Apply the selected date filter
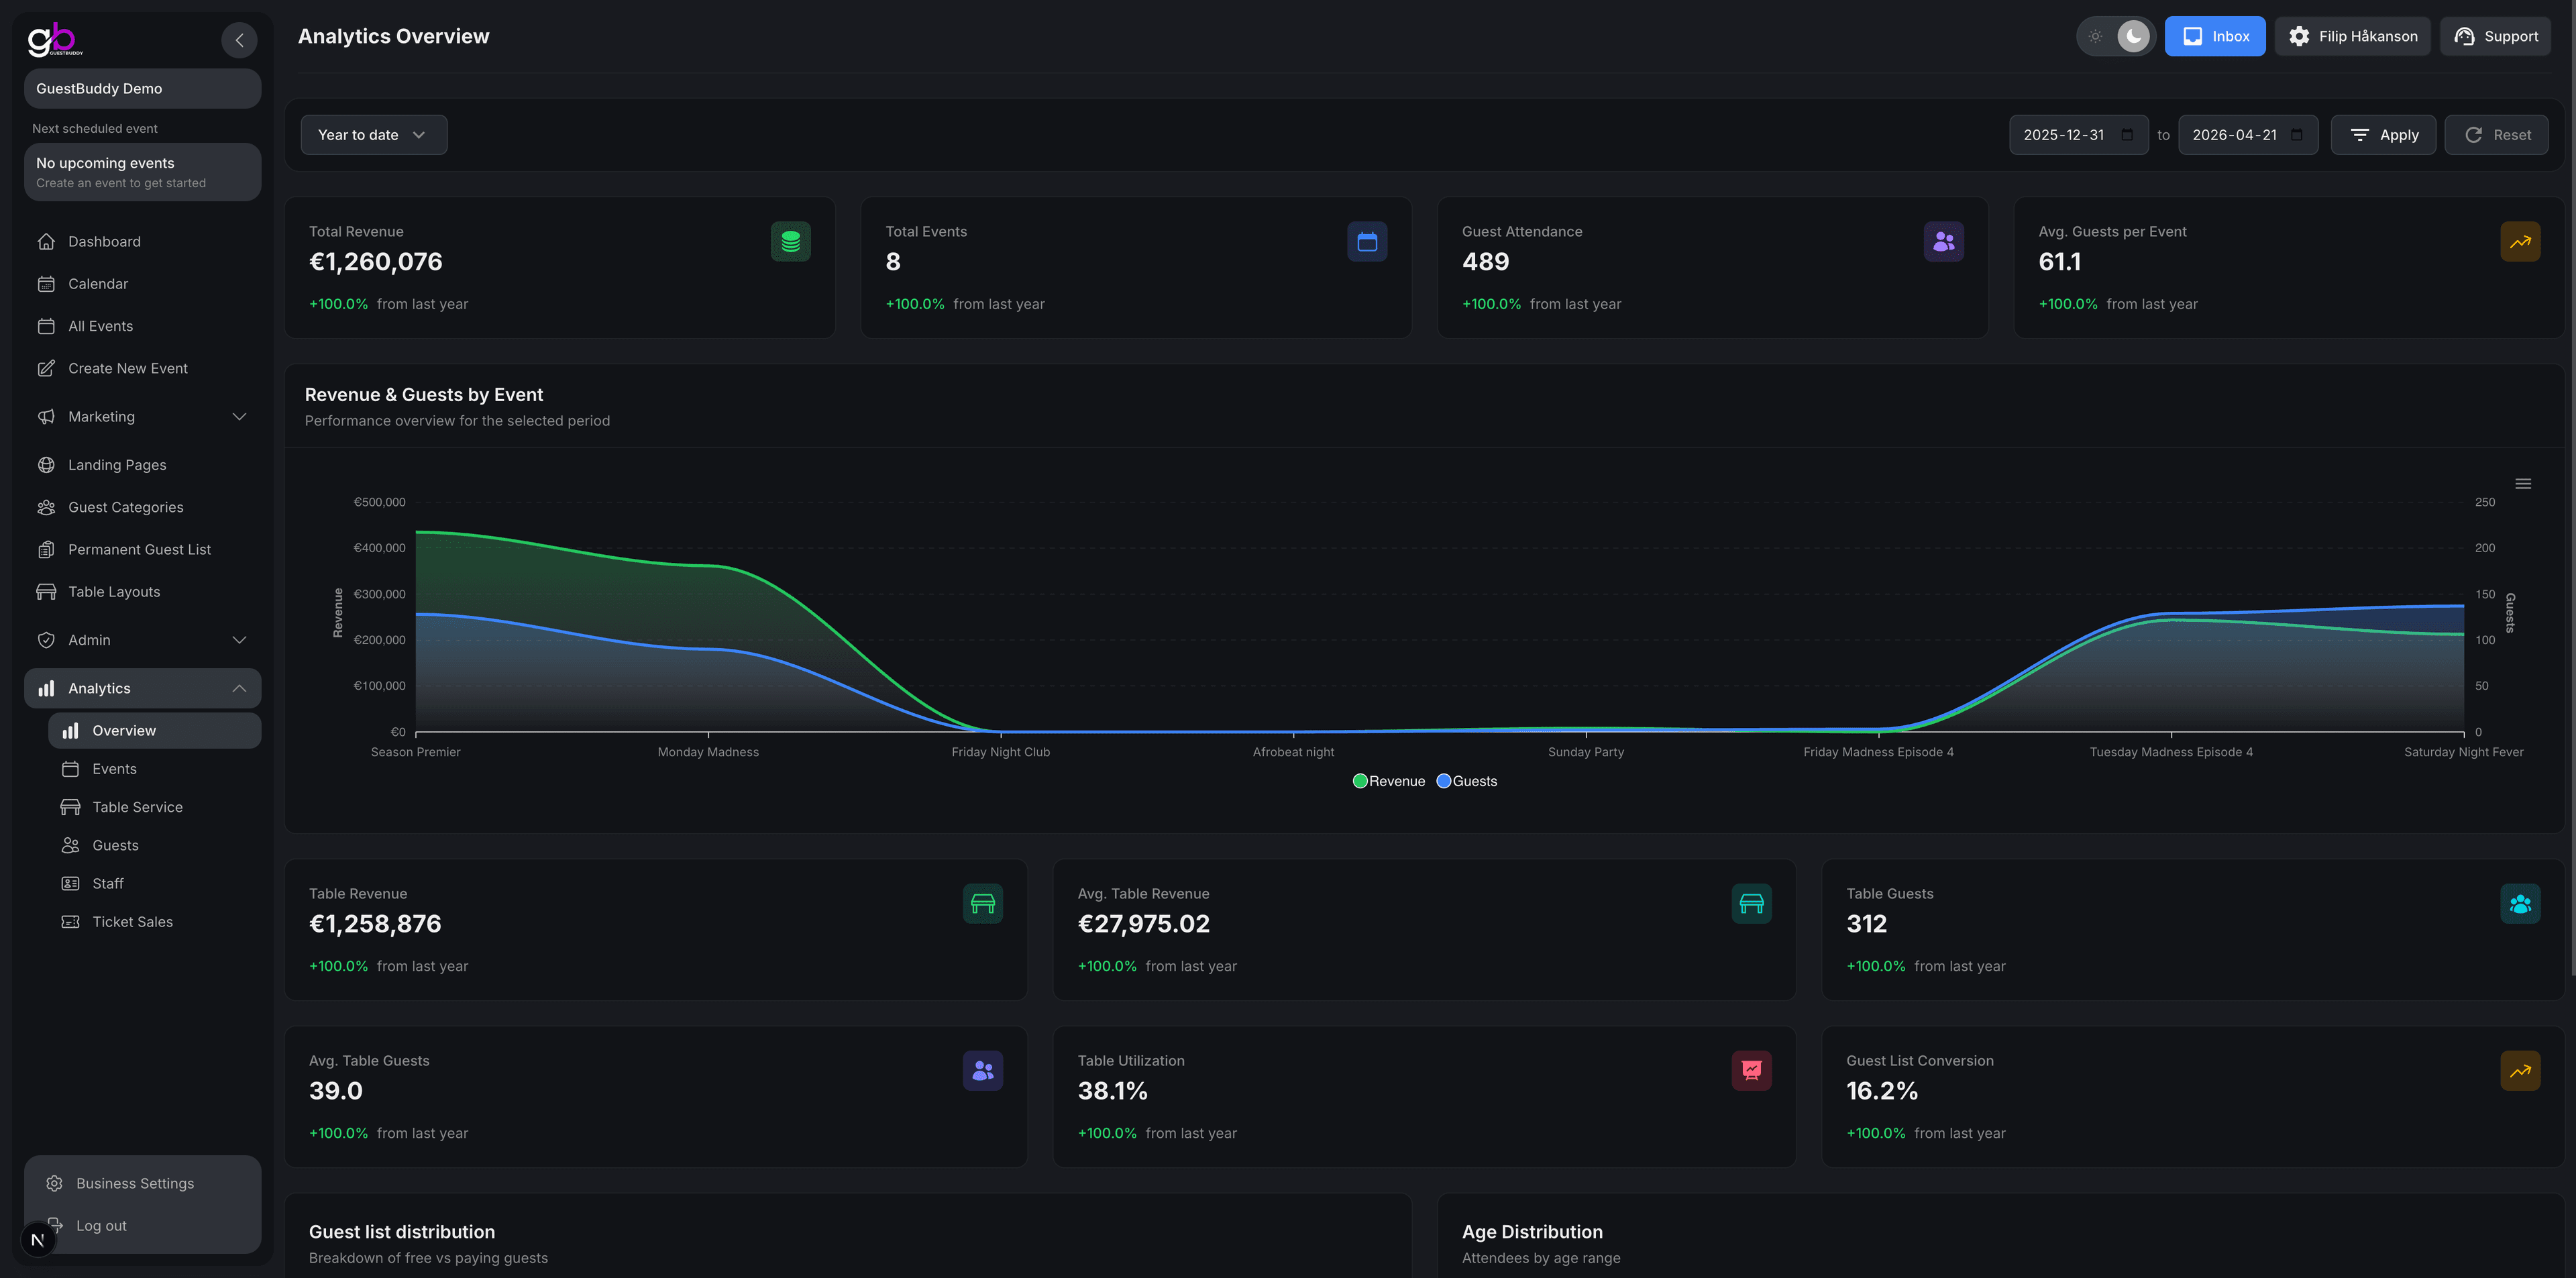Screen dimensions: 2576x1278 click(2383, 134)
